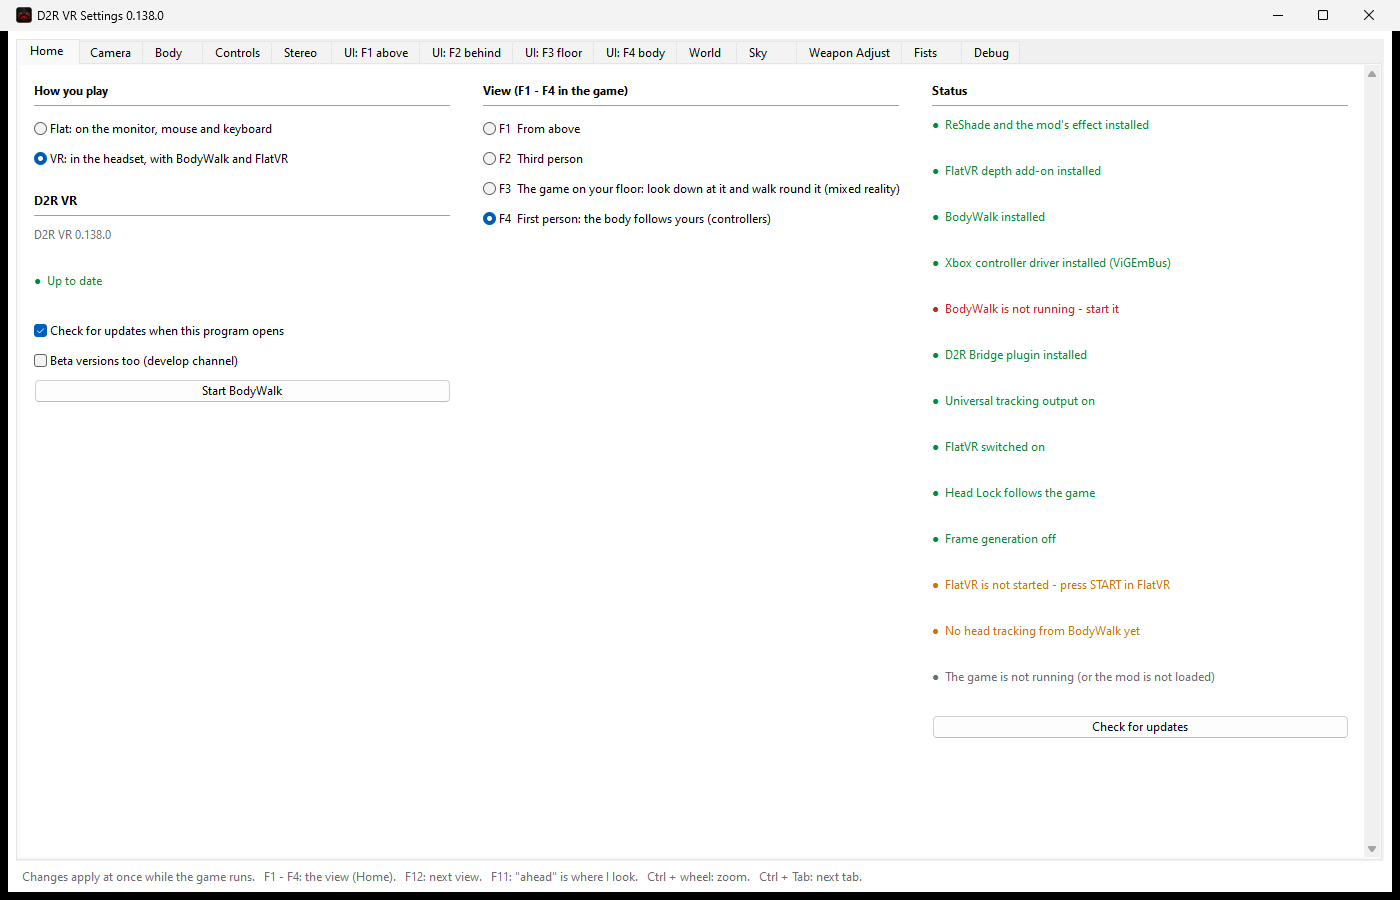The width and height of the screenshot is (1400, 900).
Task: Choose F3 game on your floor view
Action: pos(691,189)
